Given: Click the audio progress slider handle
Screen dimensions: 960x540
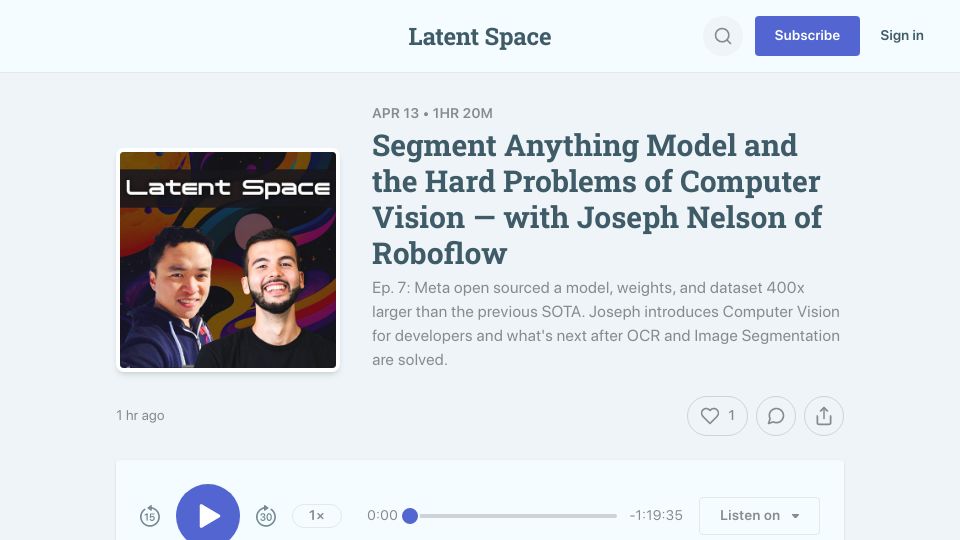Looking at the screenshot, I should (410, 516).
